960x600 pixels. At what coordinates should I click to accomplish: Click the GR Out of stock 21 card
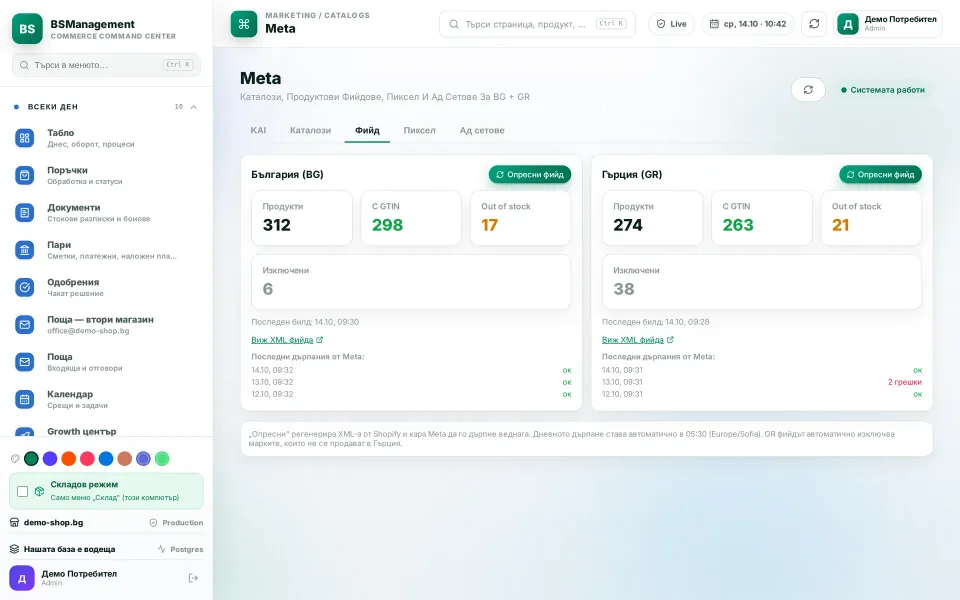[x=871, y=218]
